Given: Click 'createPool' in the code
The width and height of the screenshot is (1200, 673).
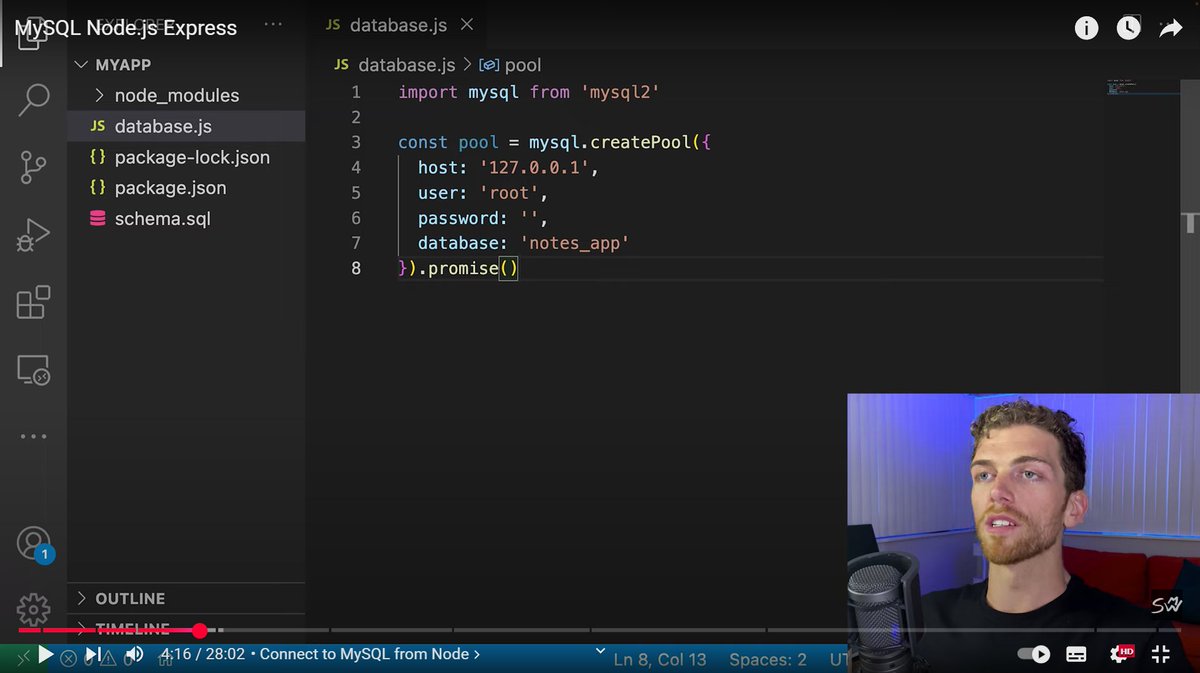Looking at the screenshot, I should click(x=639, y=142).
